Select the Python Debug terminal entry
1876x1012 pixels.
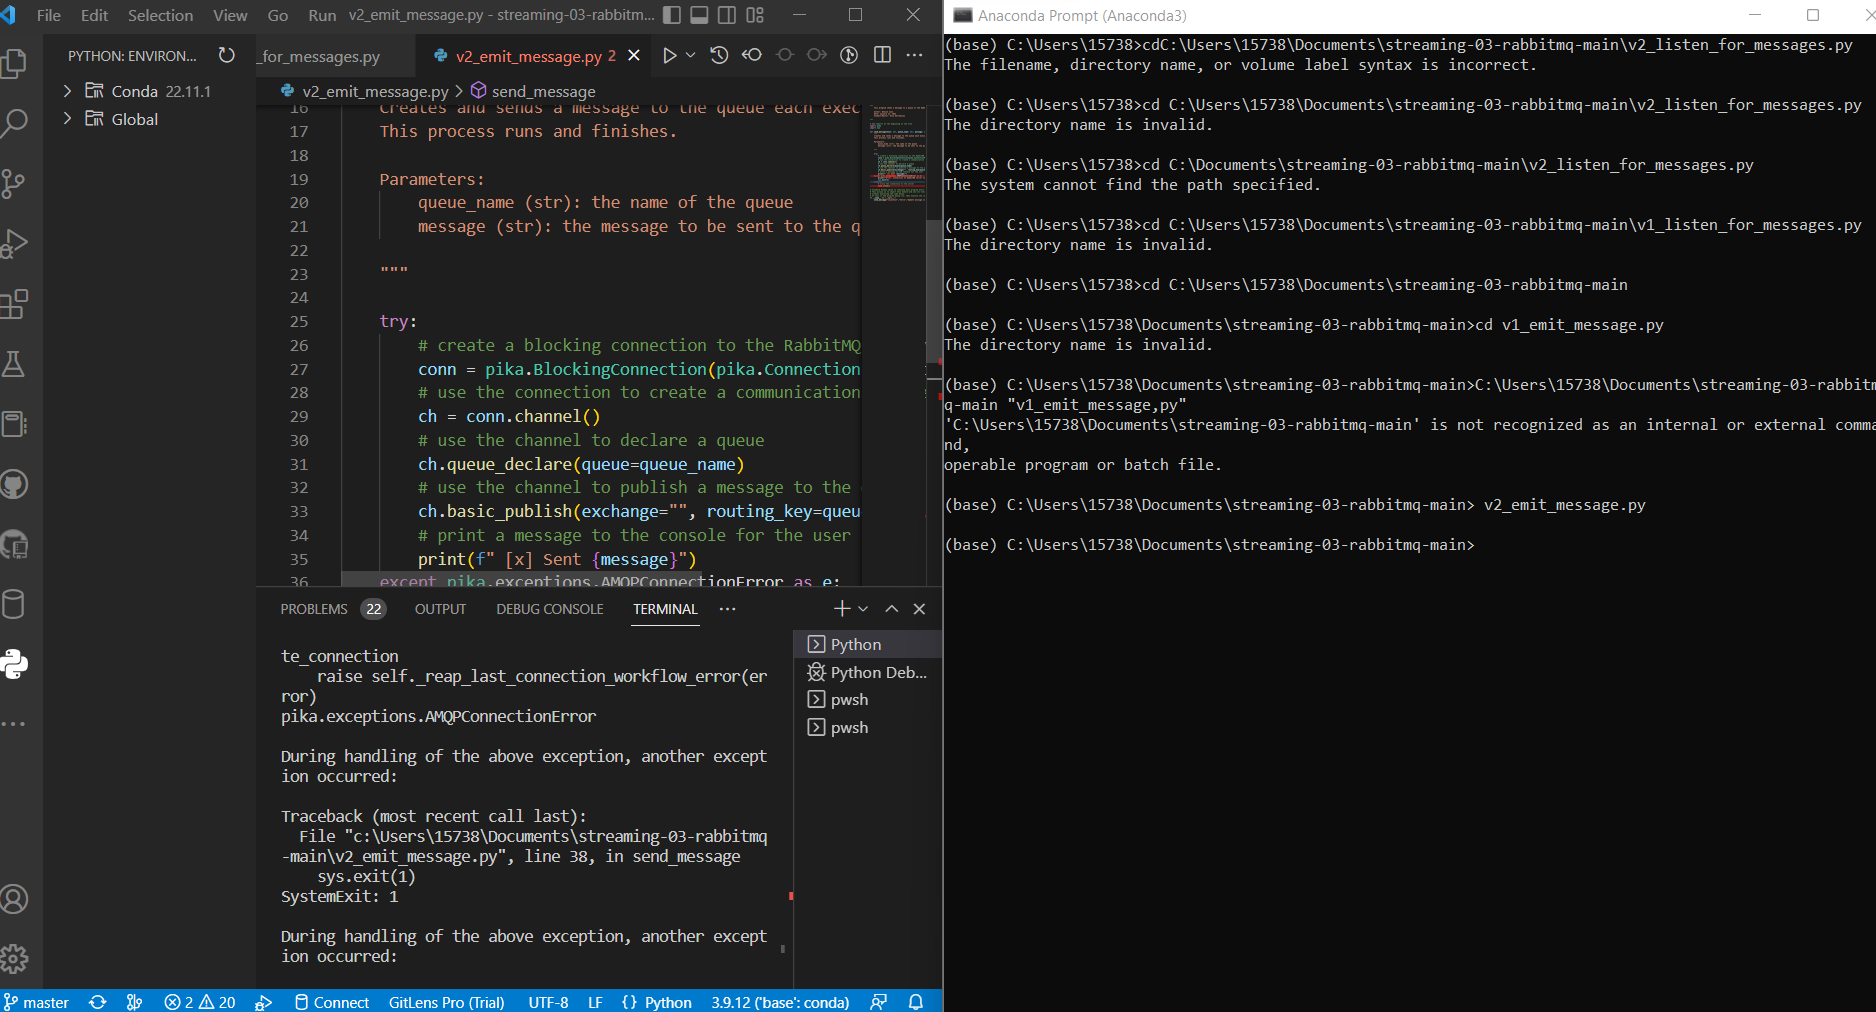(x=868, y=672)
